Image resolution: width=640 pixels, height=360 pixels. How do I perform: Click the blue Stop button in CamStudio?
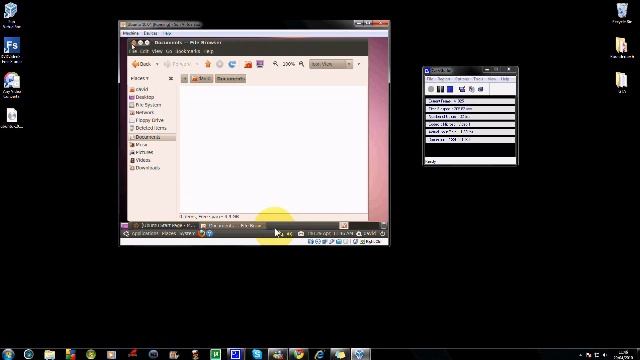450,89
